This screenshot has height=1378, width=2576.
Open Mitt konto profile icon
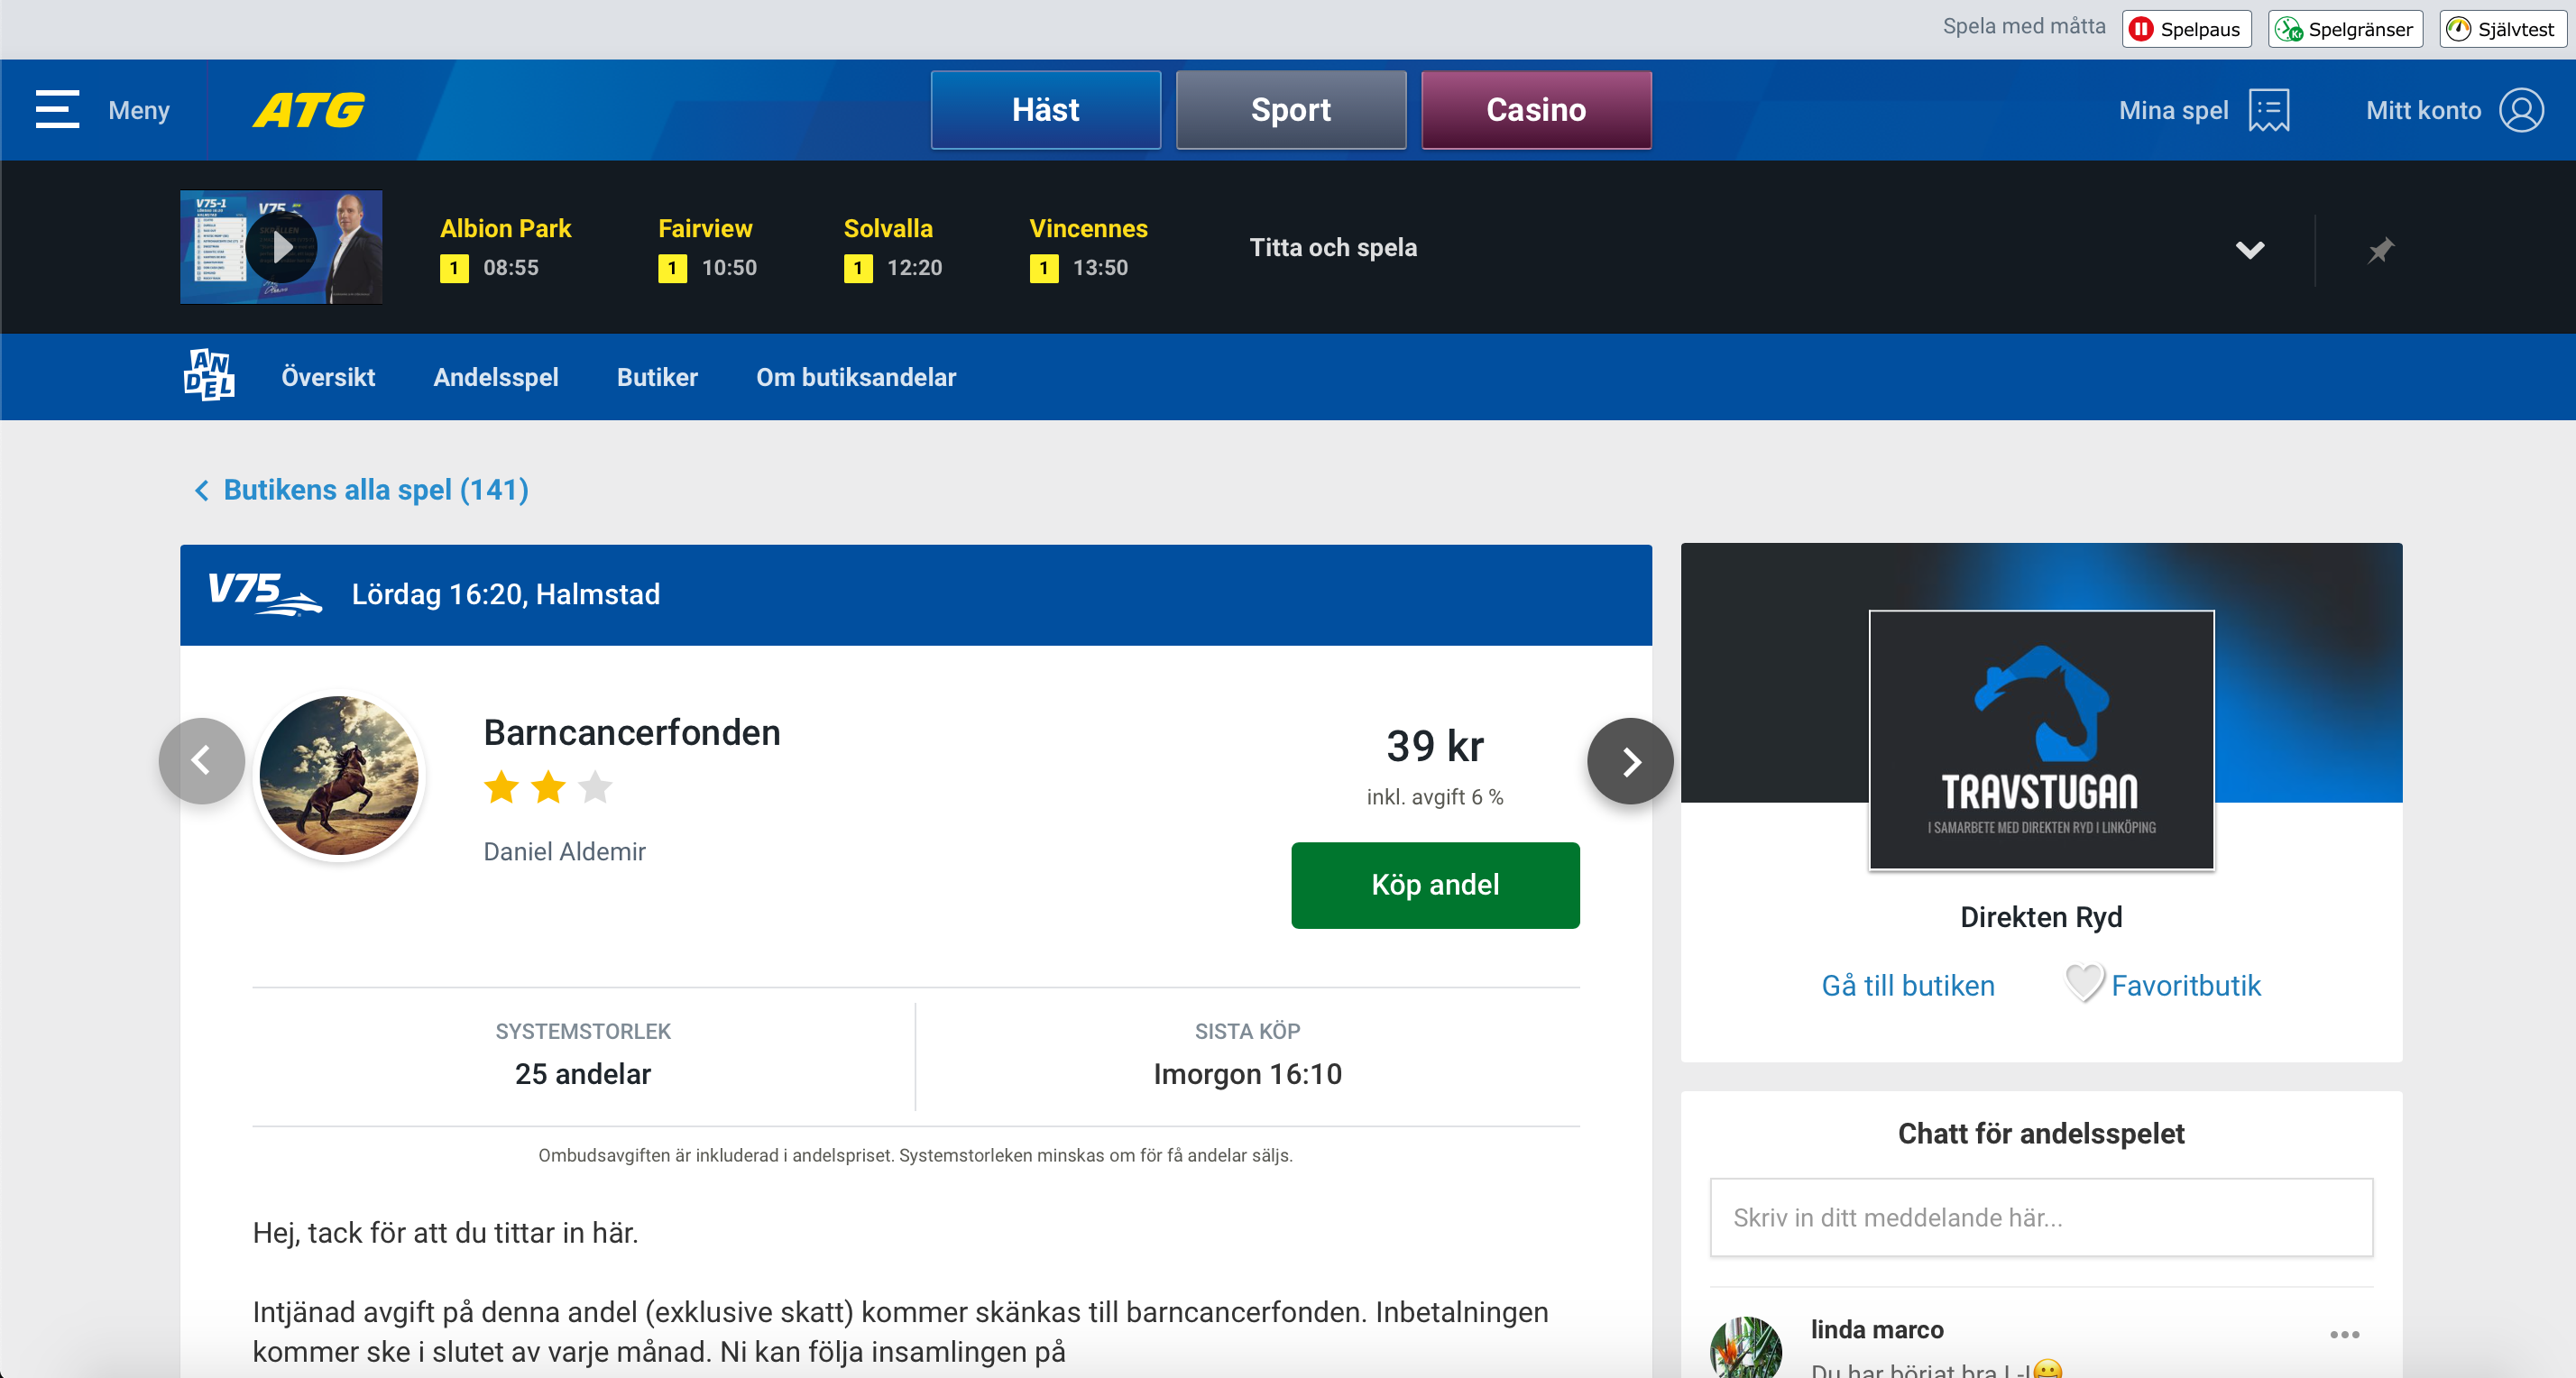pos(2521,109)
